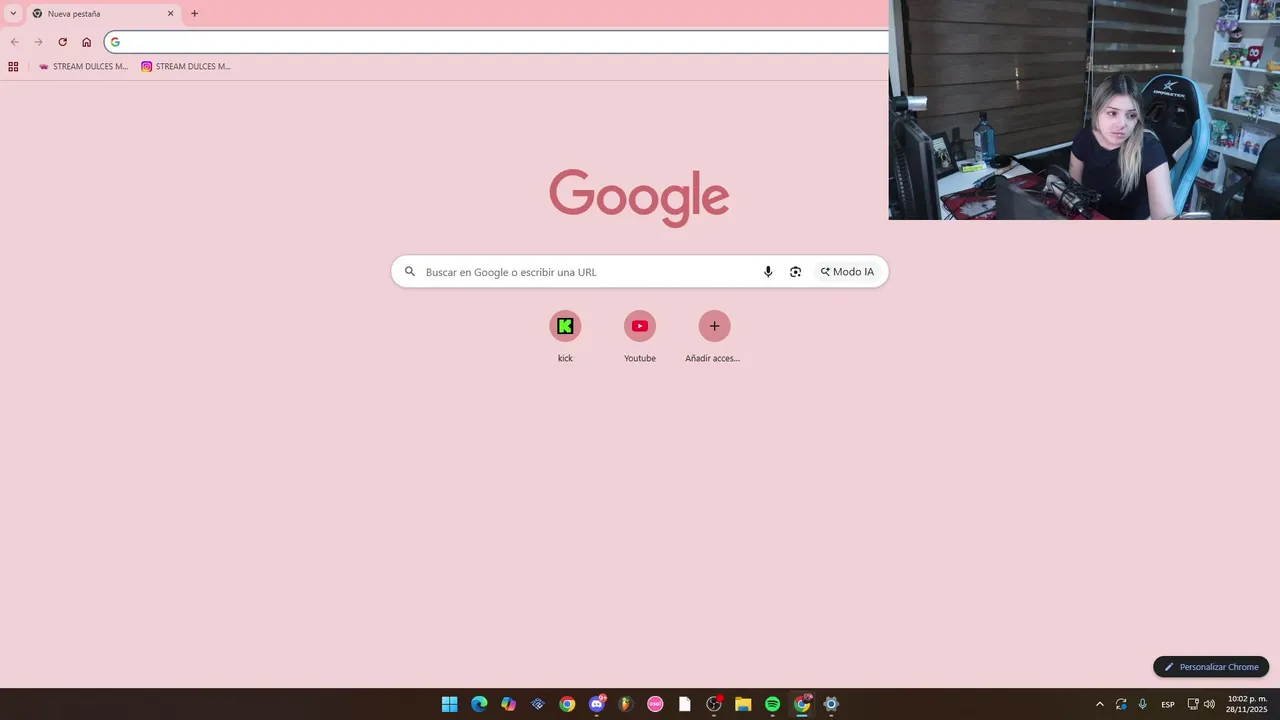Image resolution: width=1280 pixels, height=720 pixels.
Task: Open a new tab with plus button
Action: click(194, 14)
